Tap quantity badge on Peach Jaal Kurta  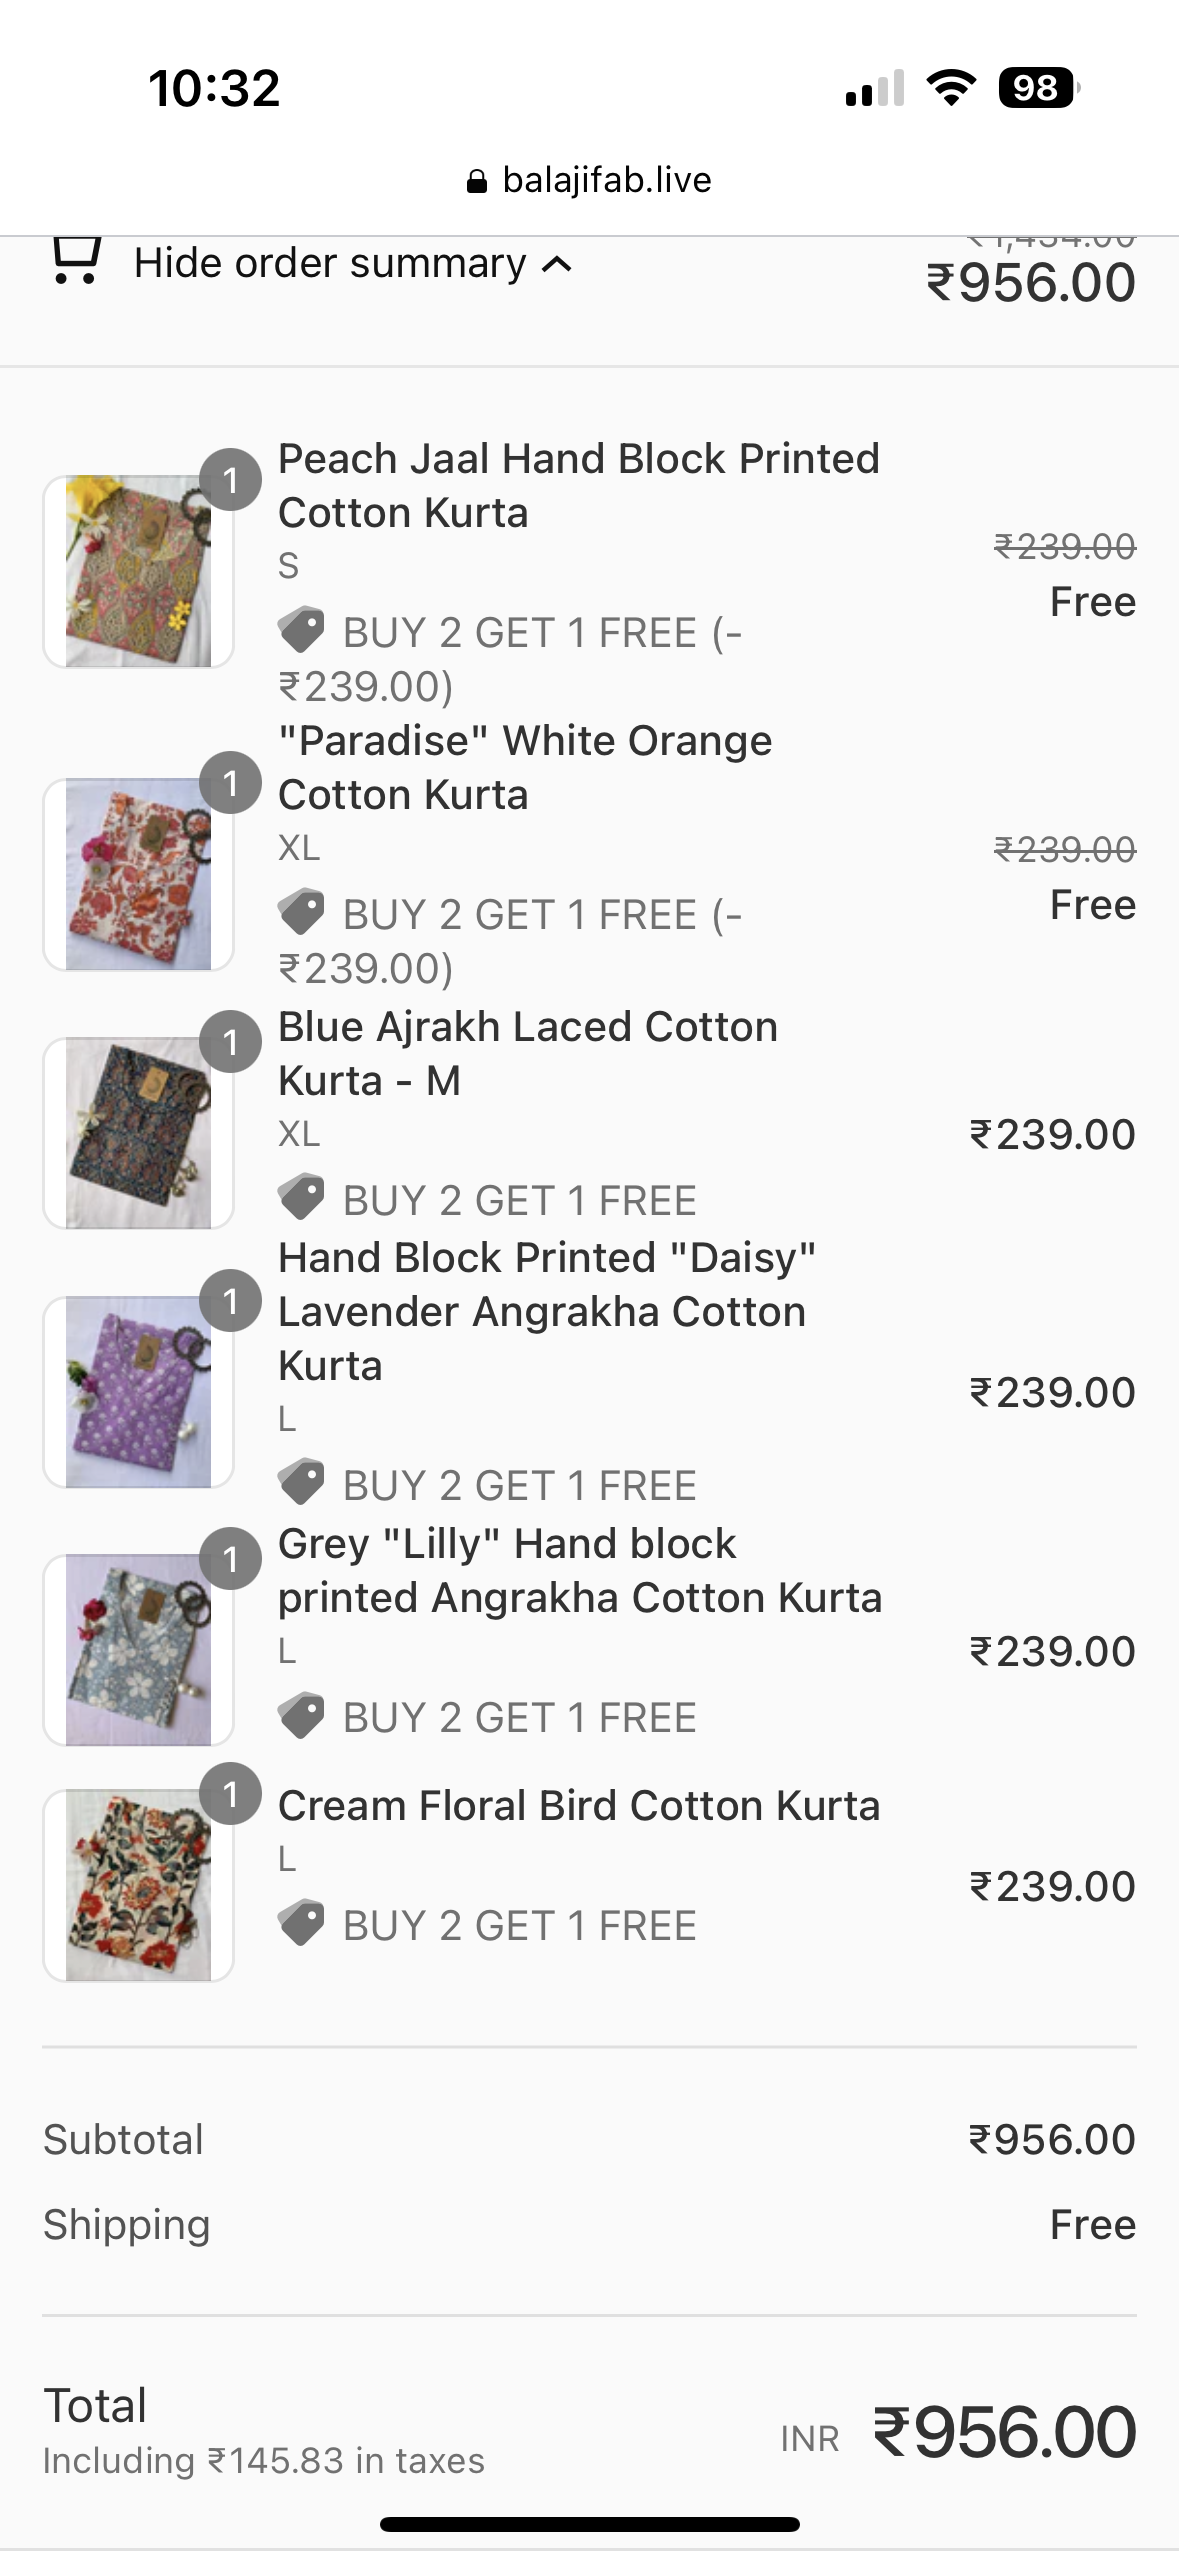(231, 480)
